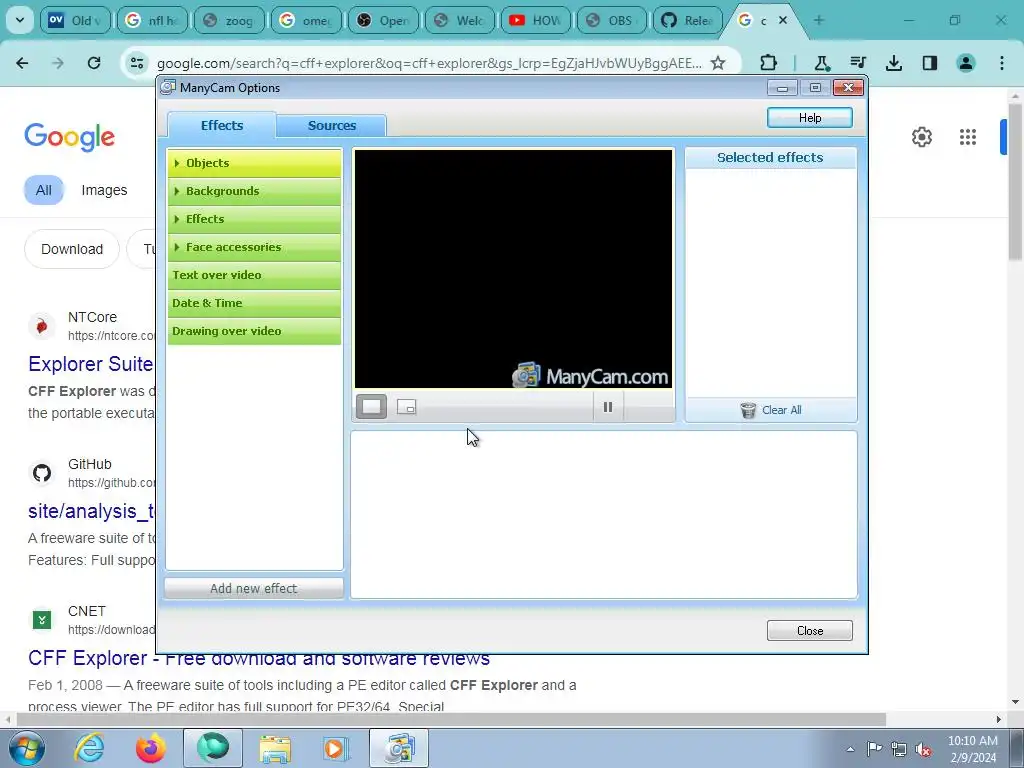Select the All search filter
Screen dimensions: 1024x768
pos(44,190)
